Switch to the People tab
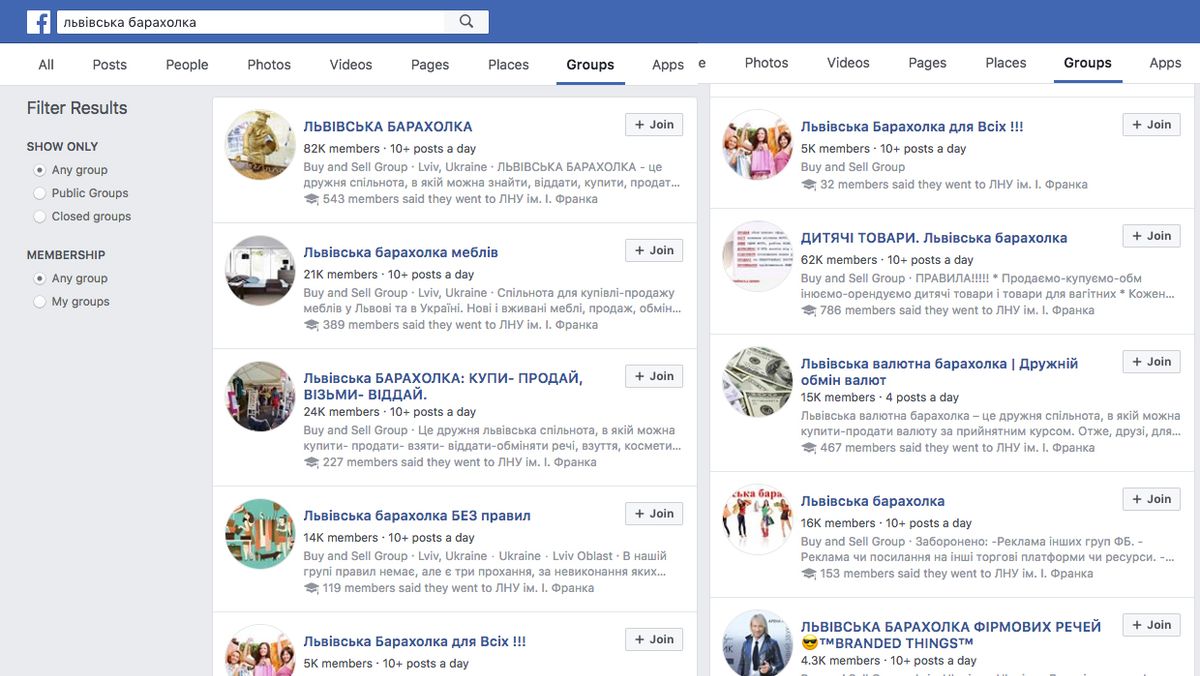Viewport: 1200px width, 676px height. coord(187,64)
